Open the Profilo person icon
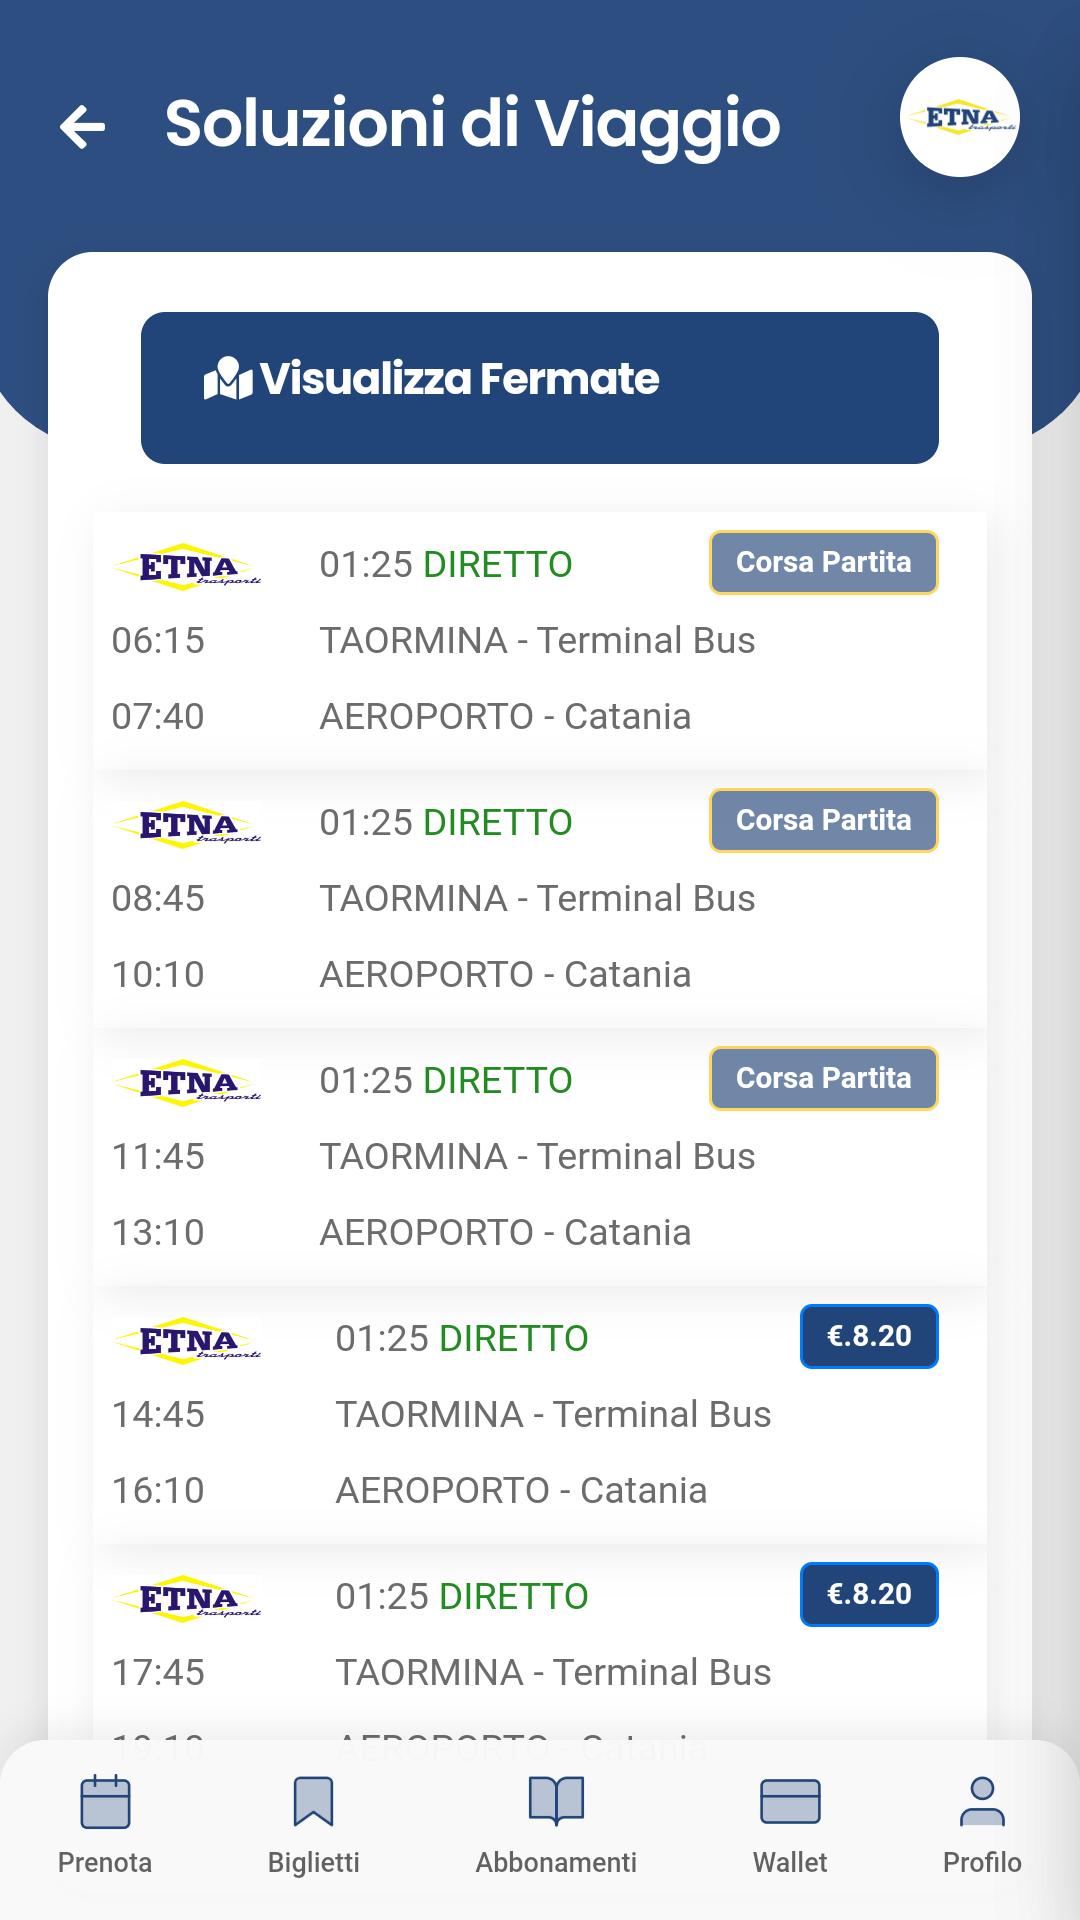The height and width of the screenshot is (1920, 1080). (x=982, y=1801)
